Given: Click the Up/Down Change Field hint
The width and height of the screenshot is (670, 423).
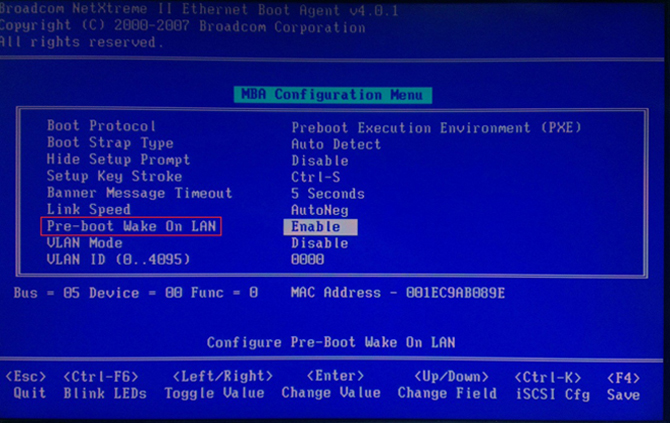Looking at the screenshot, I should coord(447,385).
